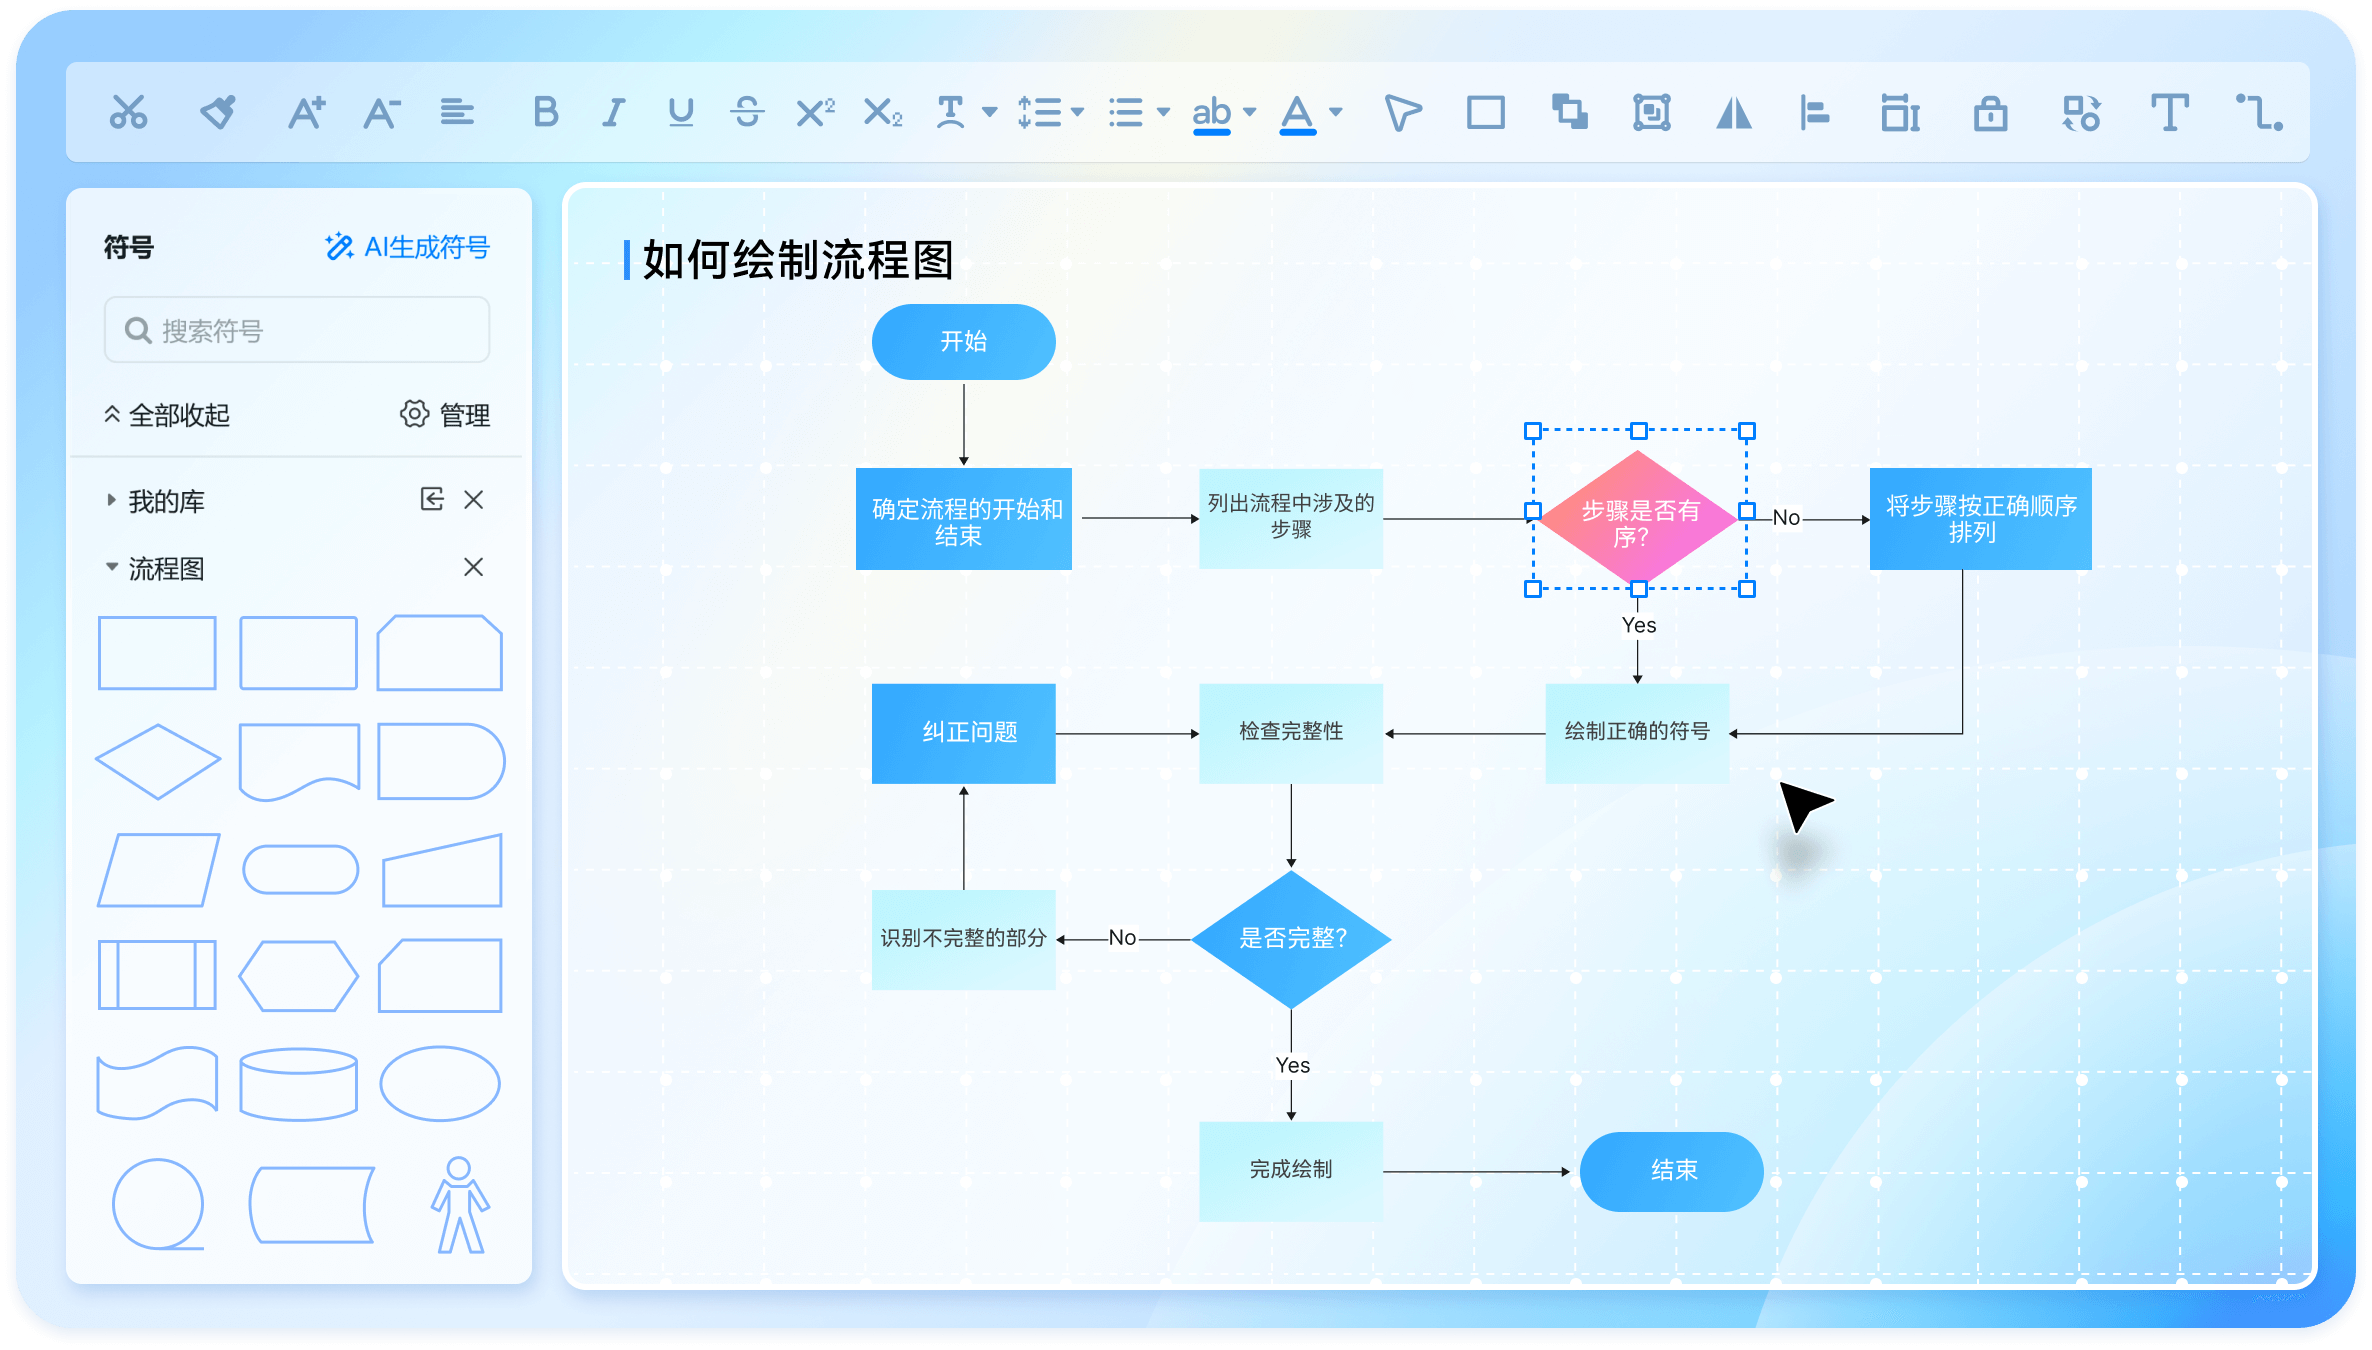Apply the font color A swatch
Screen dimensions: 2372x1350
[1297, 114]
